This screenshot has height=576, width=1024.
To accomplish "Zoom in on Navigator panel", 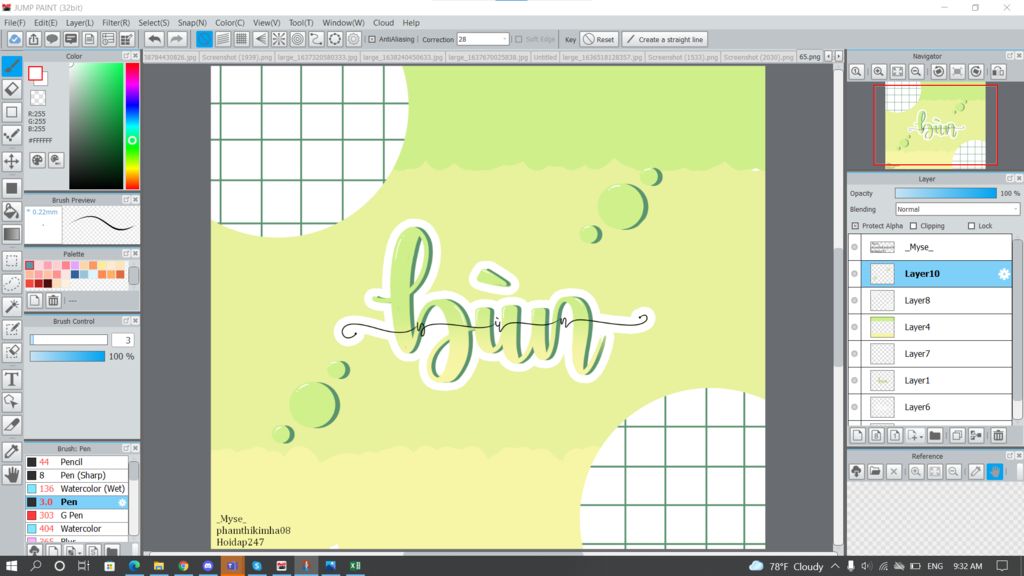I will tap(878, 71).
